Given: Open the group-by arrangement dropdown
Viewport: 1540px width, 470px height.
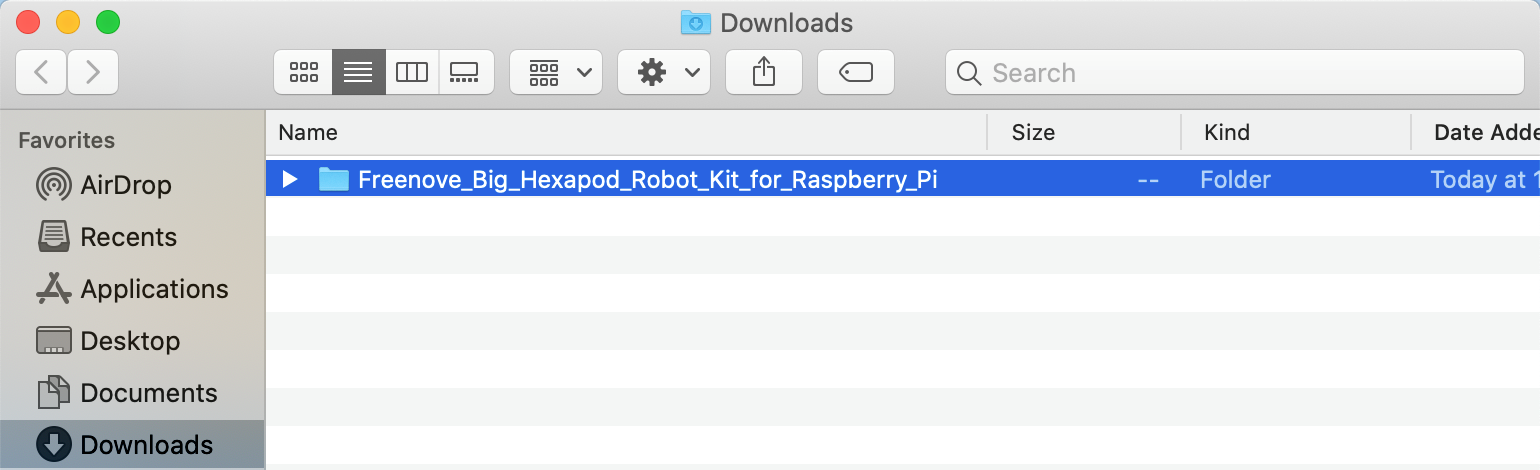Looking at the screenshot, I should click(556, 72).
